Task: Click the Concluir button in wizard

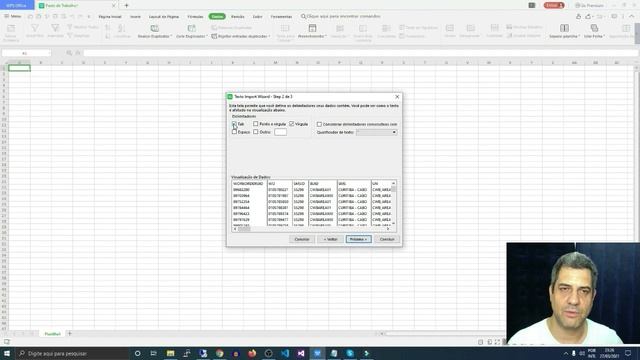Action: (387, 239)
